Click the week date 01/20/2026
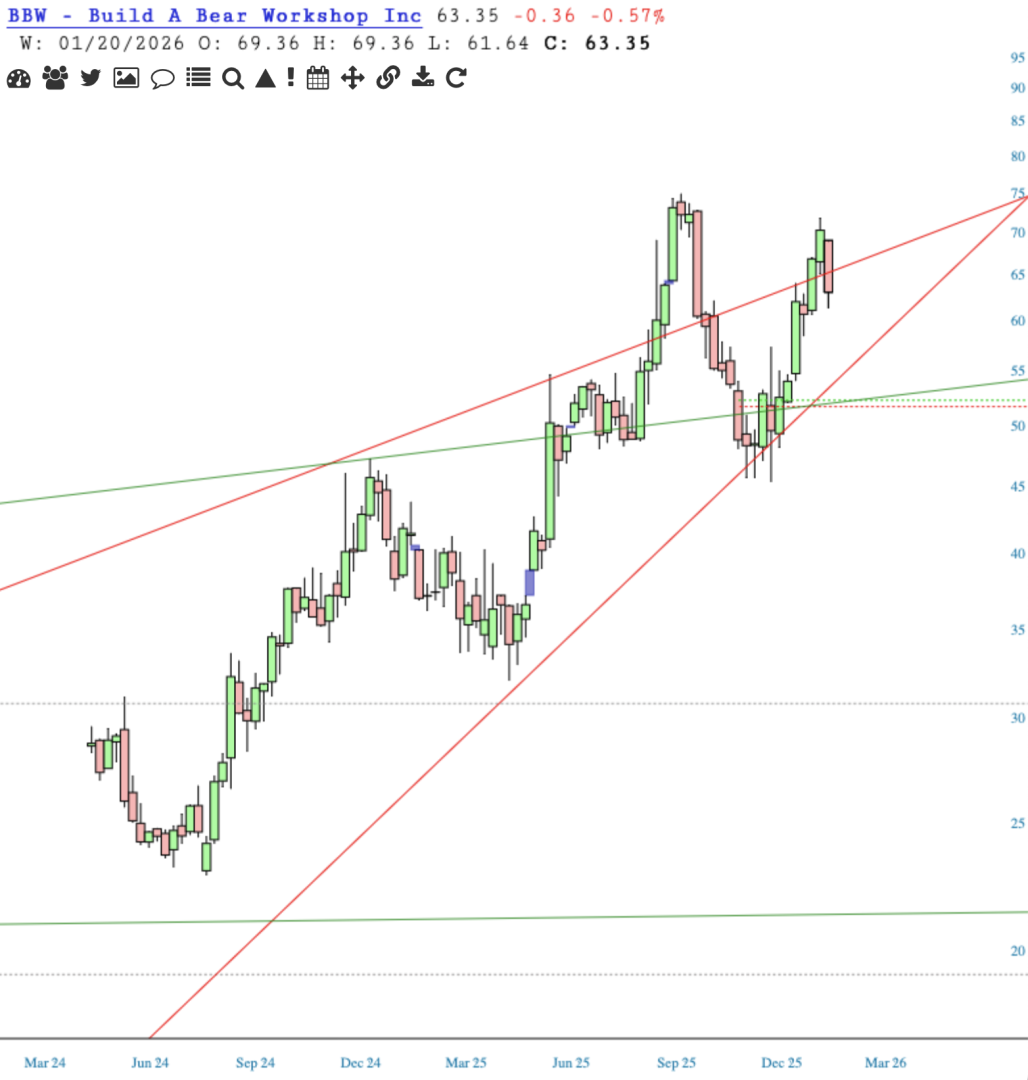1028x1080 pixels. click(121, 43)
